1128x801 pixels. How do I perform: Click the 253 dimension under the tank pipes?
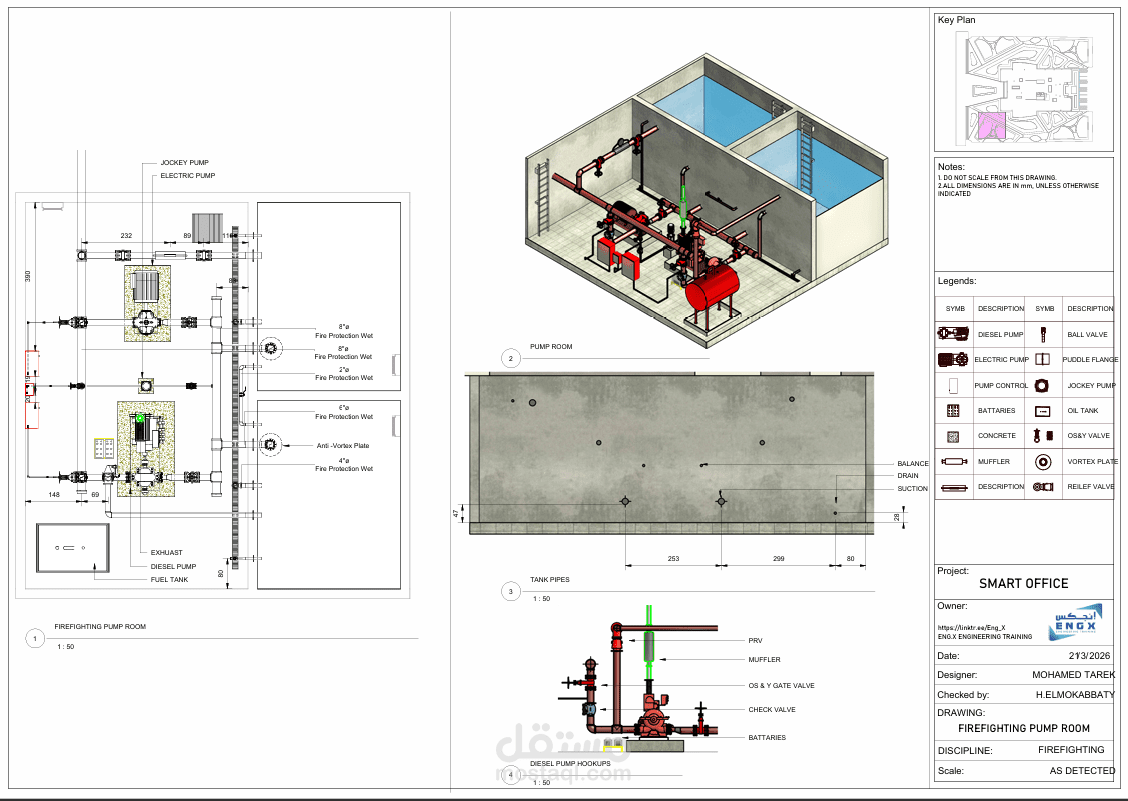coord(673,558)
